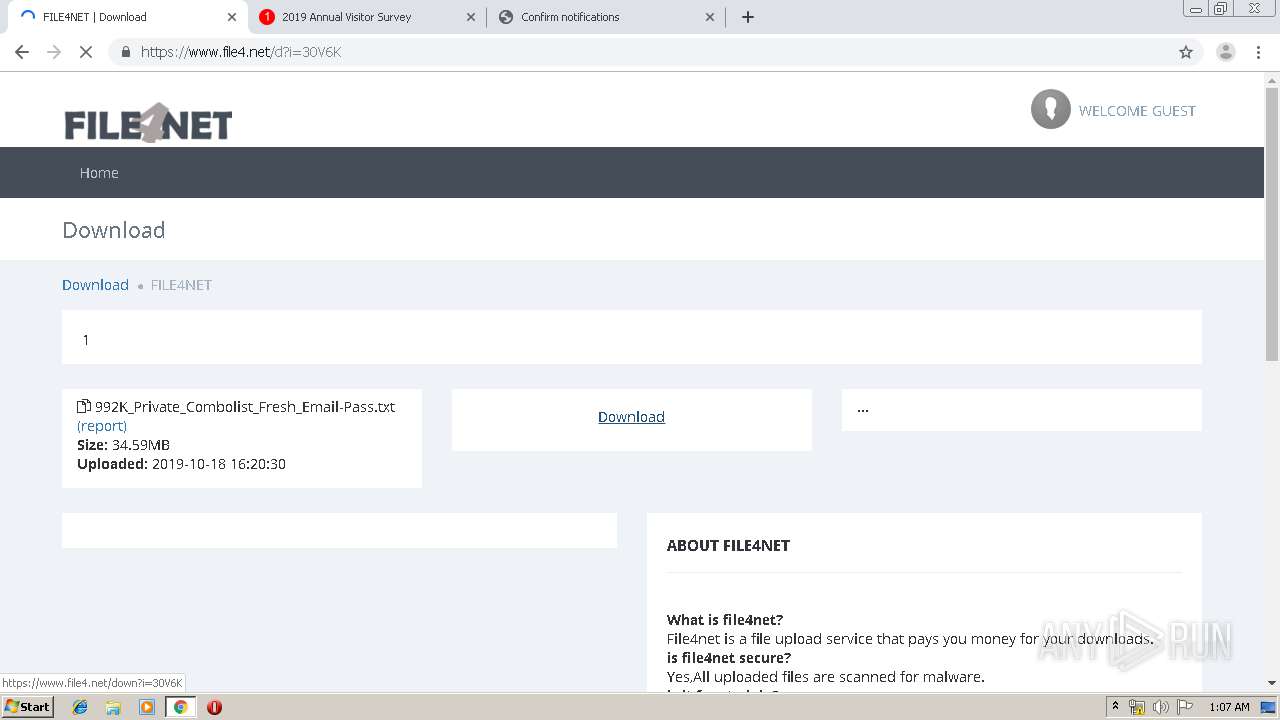1280x720 pixels.
Task: Click the guest user avatar icon
Action: pos(1051,109)
